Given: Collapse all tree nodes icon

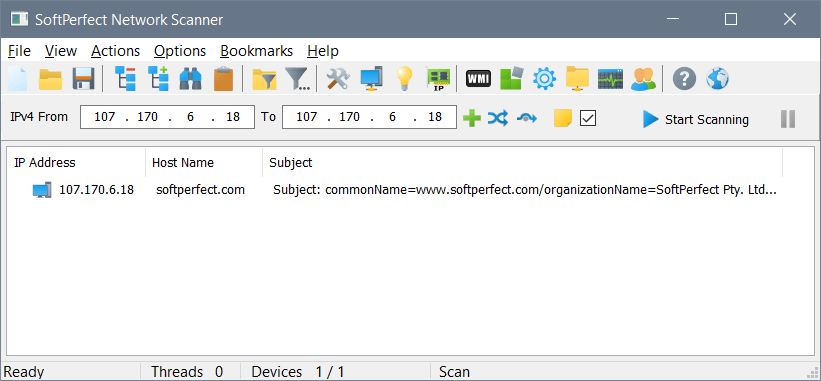Looking at the screenshot, I should coord(125,79).
